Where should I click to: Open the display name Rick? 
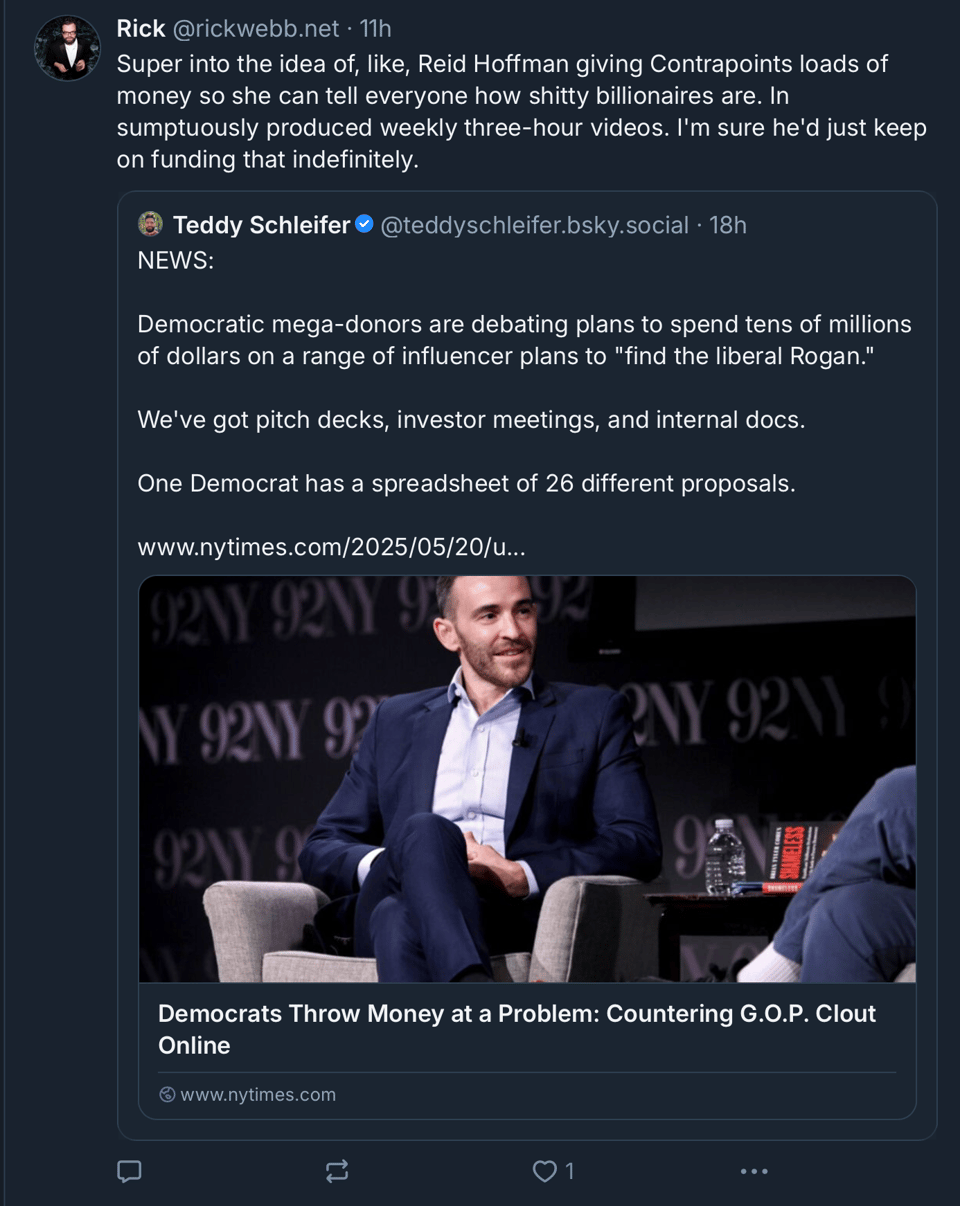coord(141,29)
